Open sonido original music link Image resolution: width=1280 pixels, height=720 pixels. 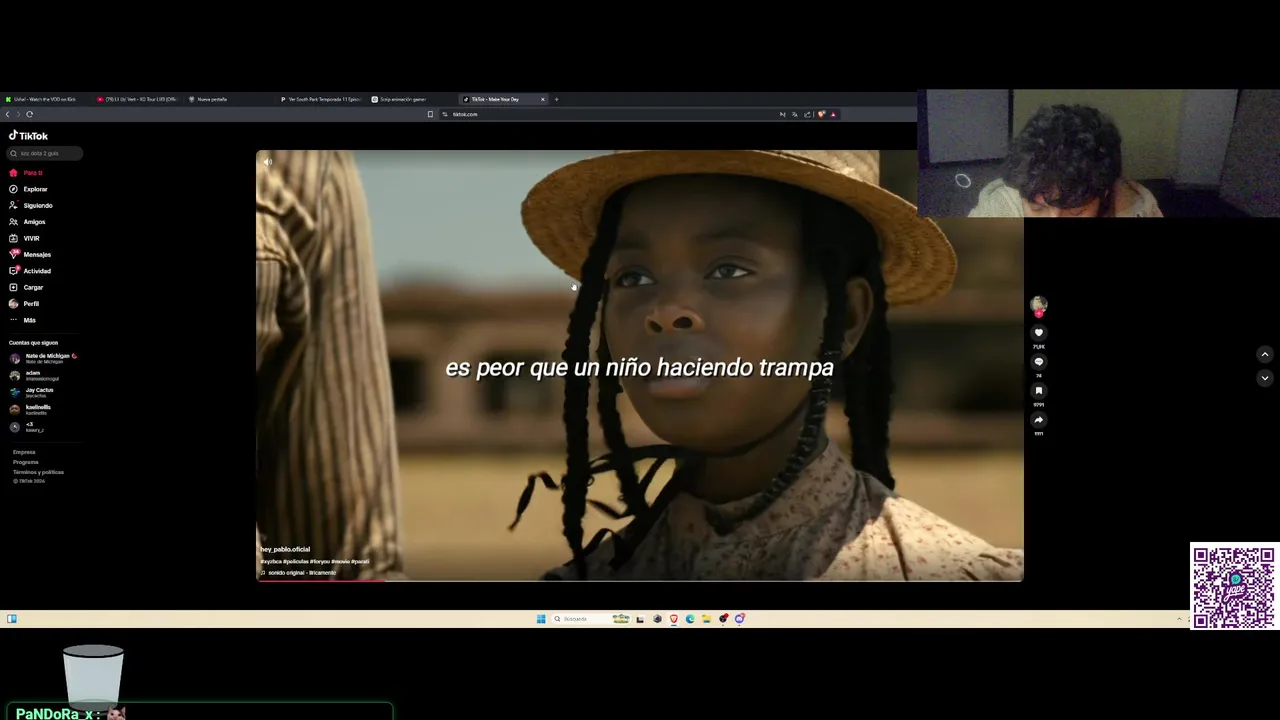click(x=298, y=573)
